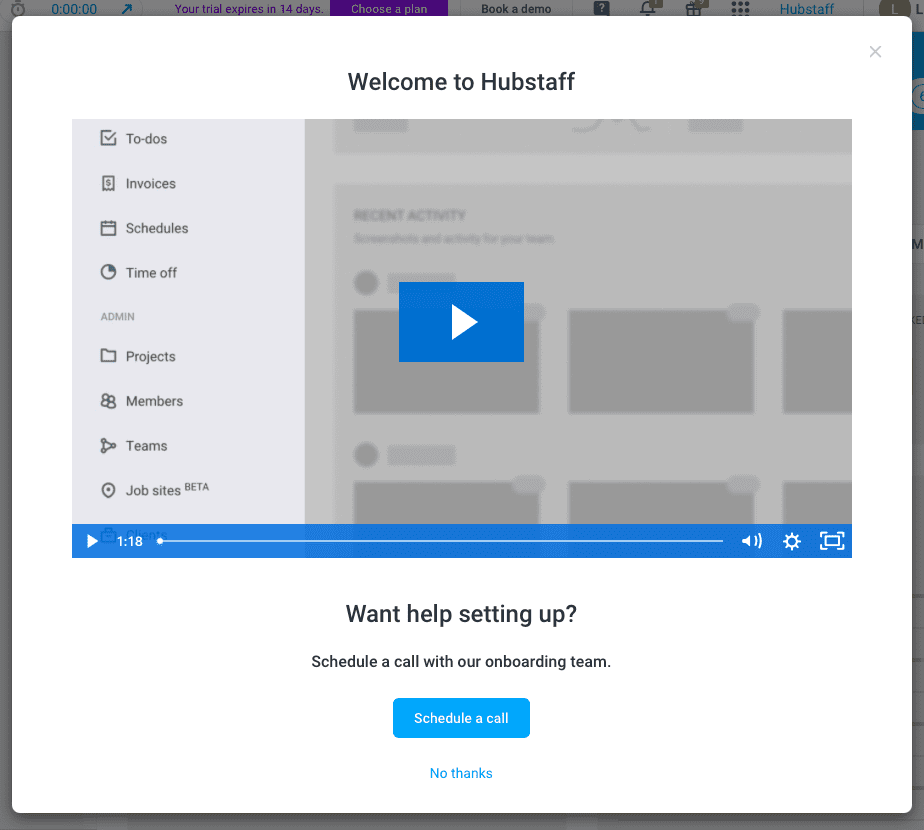
Task: Open video settings with the gear icon
Action: [x=791, y=541]
